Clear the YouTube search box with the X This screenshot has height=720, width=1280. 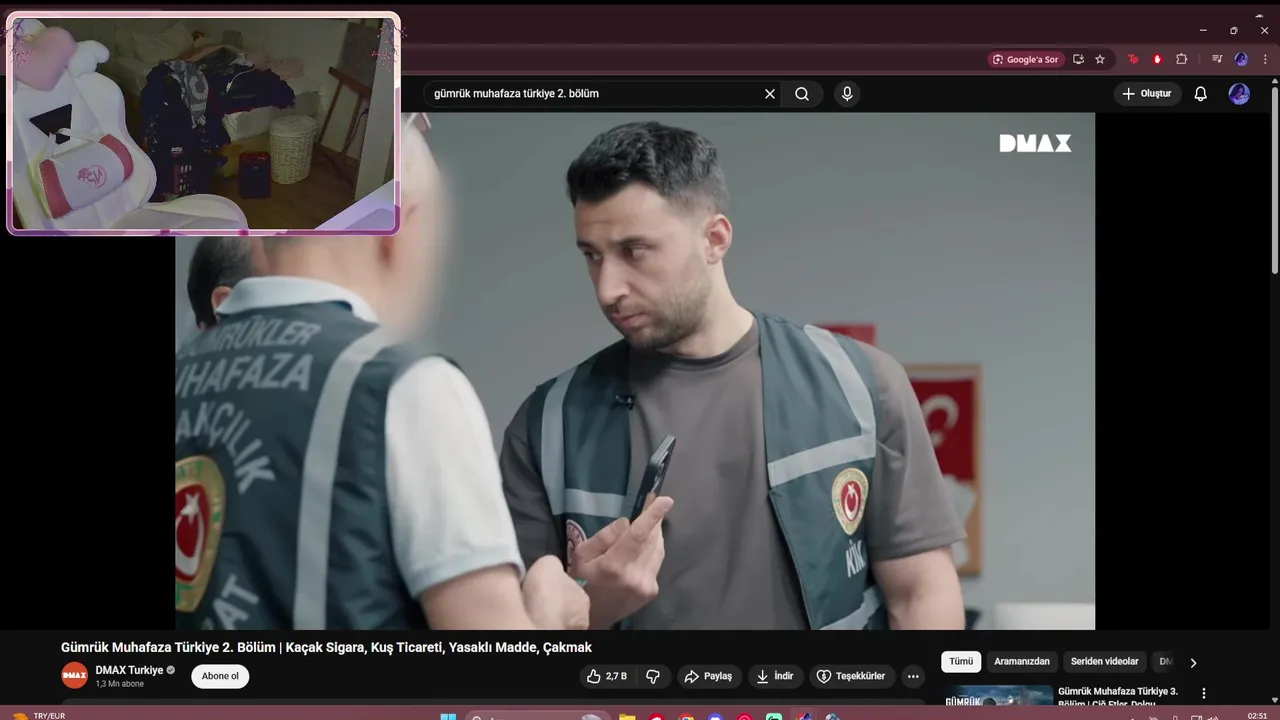(x=770, y=94)
